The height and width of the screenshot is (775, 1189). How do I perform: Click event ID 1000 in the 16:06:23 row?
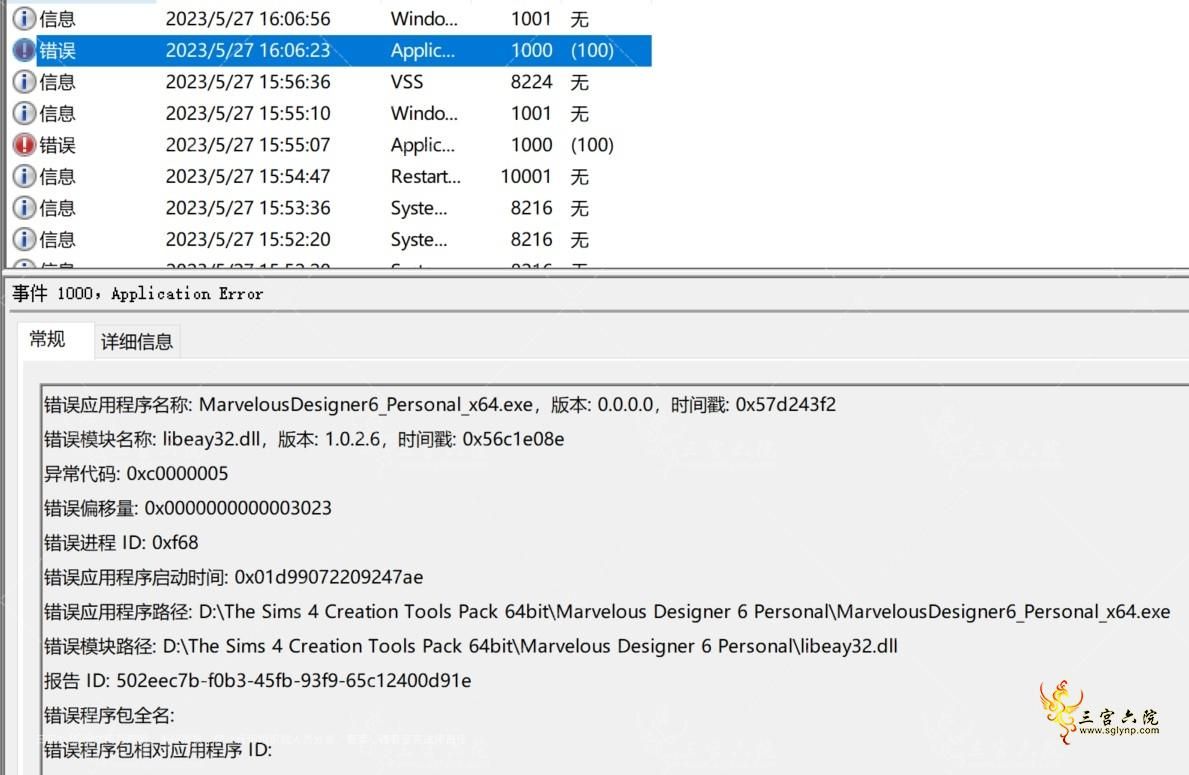(x=532, y=50)
